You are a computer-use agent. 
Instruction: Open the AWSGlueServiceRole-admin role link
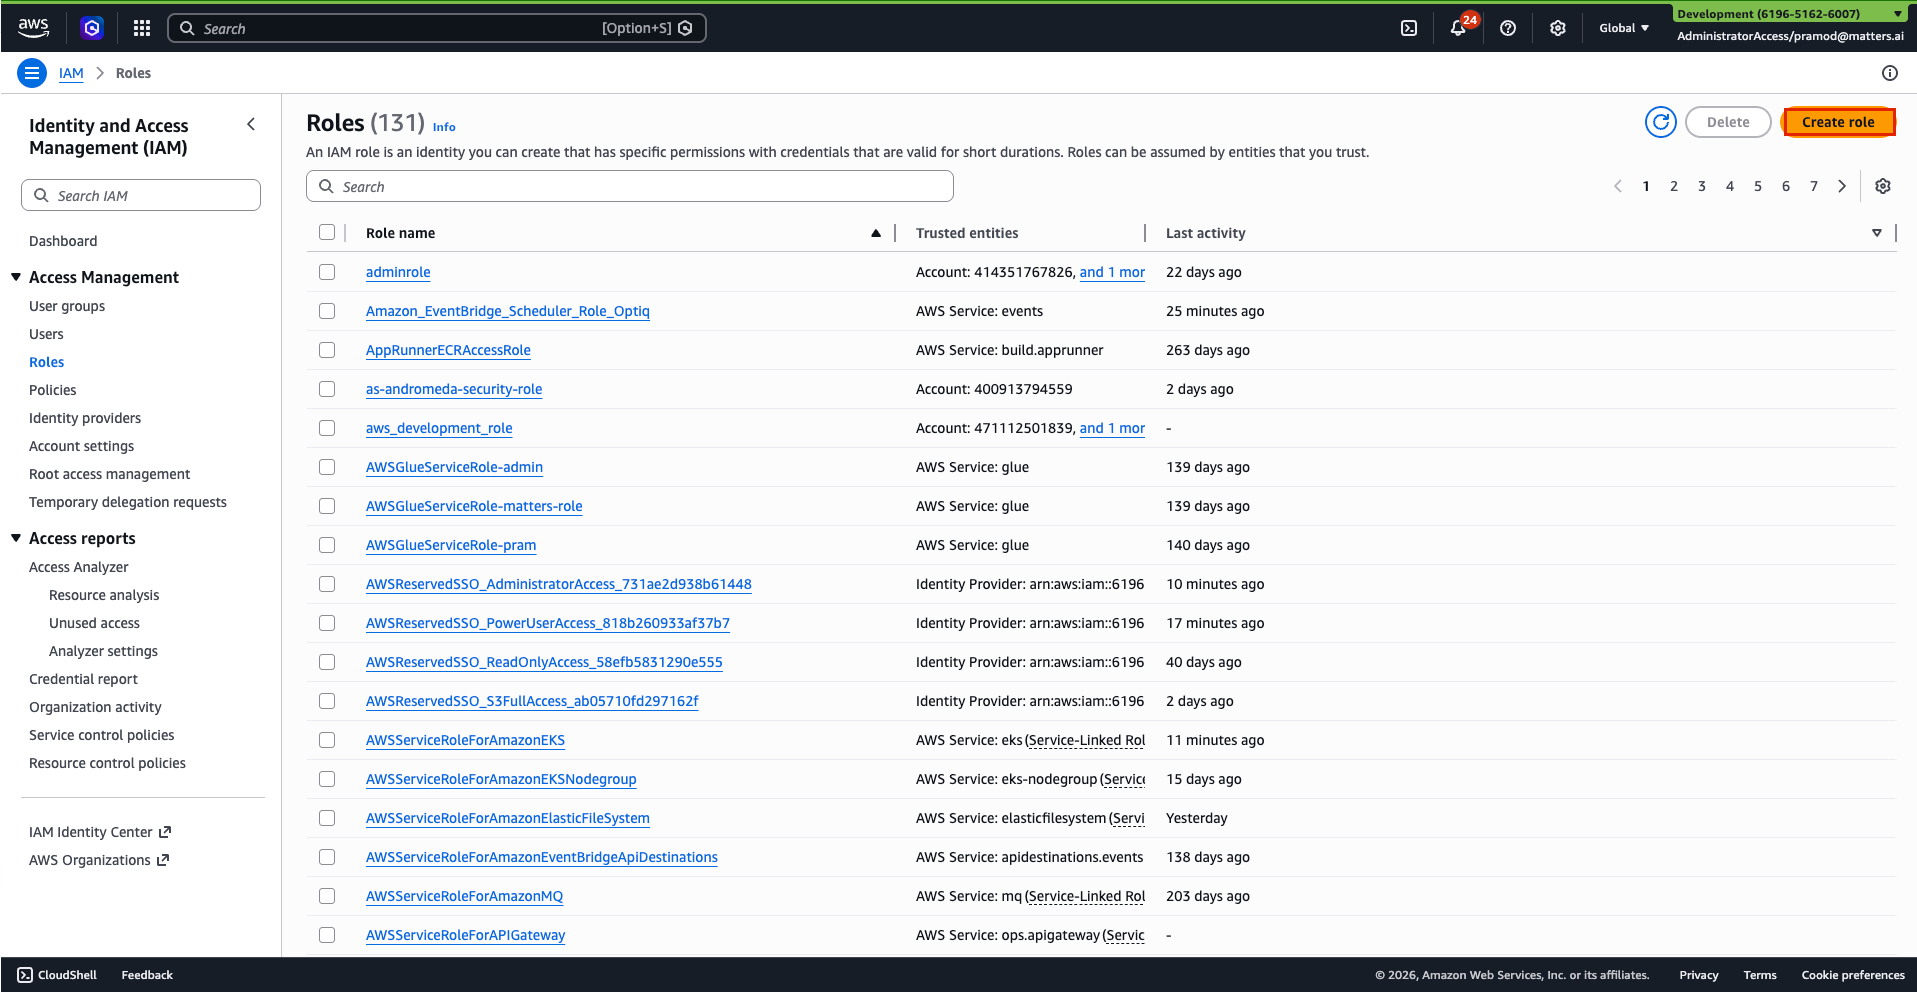(x=454, y=467)
